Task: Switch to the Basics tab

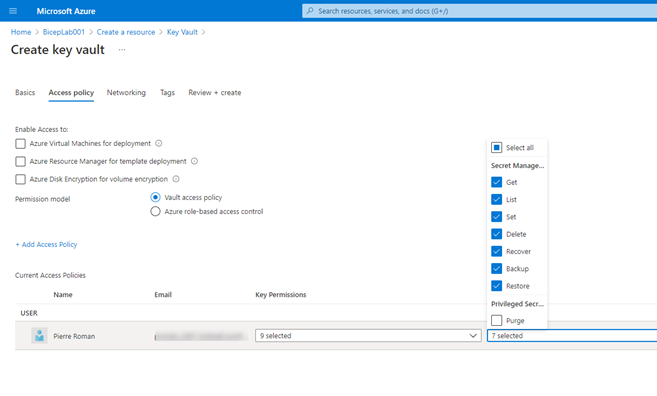Action: pos(25,93)
